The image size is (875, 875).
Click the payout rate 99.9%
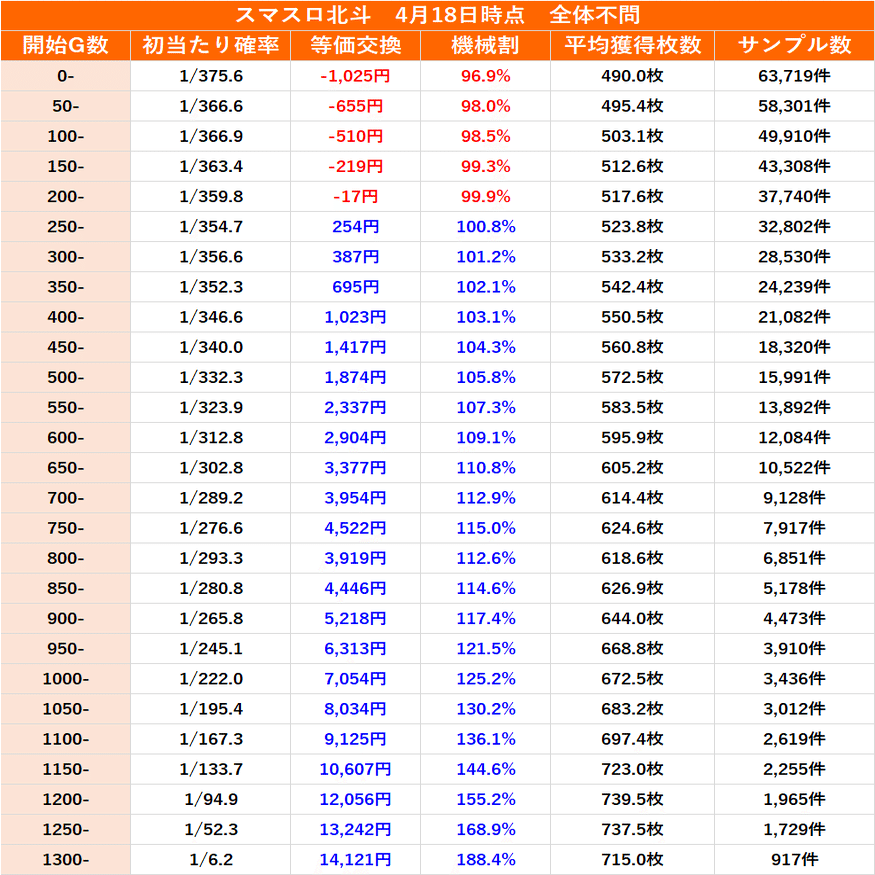[485, 196]
